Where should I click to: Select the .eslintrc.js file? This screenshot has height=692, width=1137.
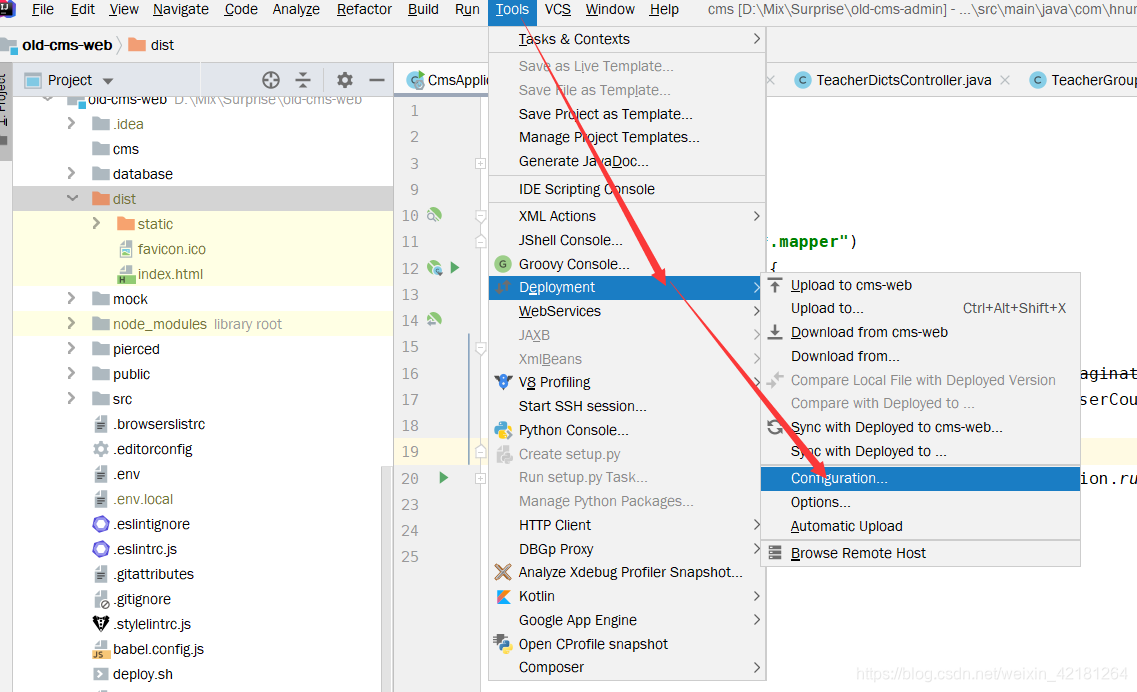pos(145,549)
